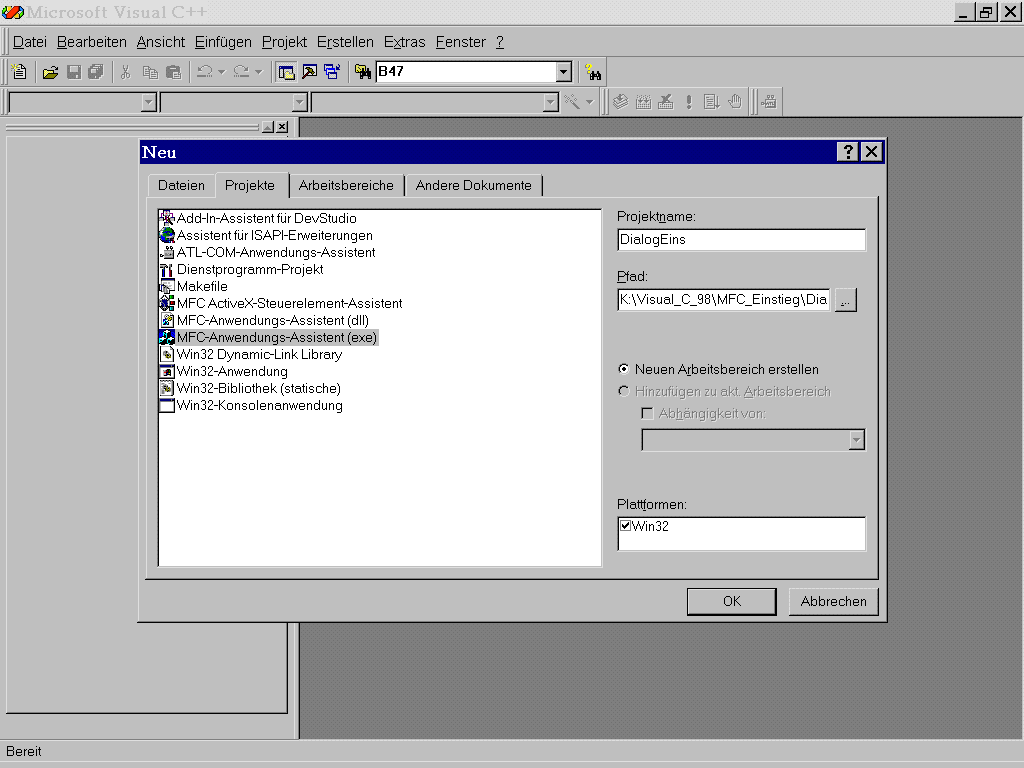Screen dimensions: 1024x768
Task: Open the B47 find combo dropdown
Action: (x=564, y=72)
